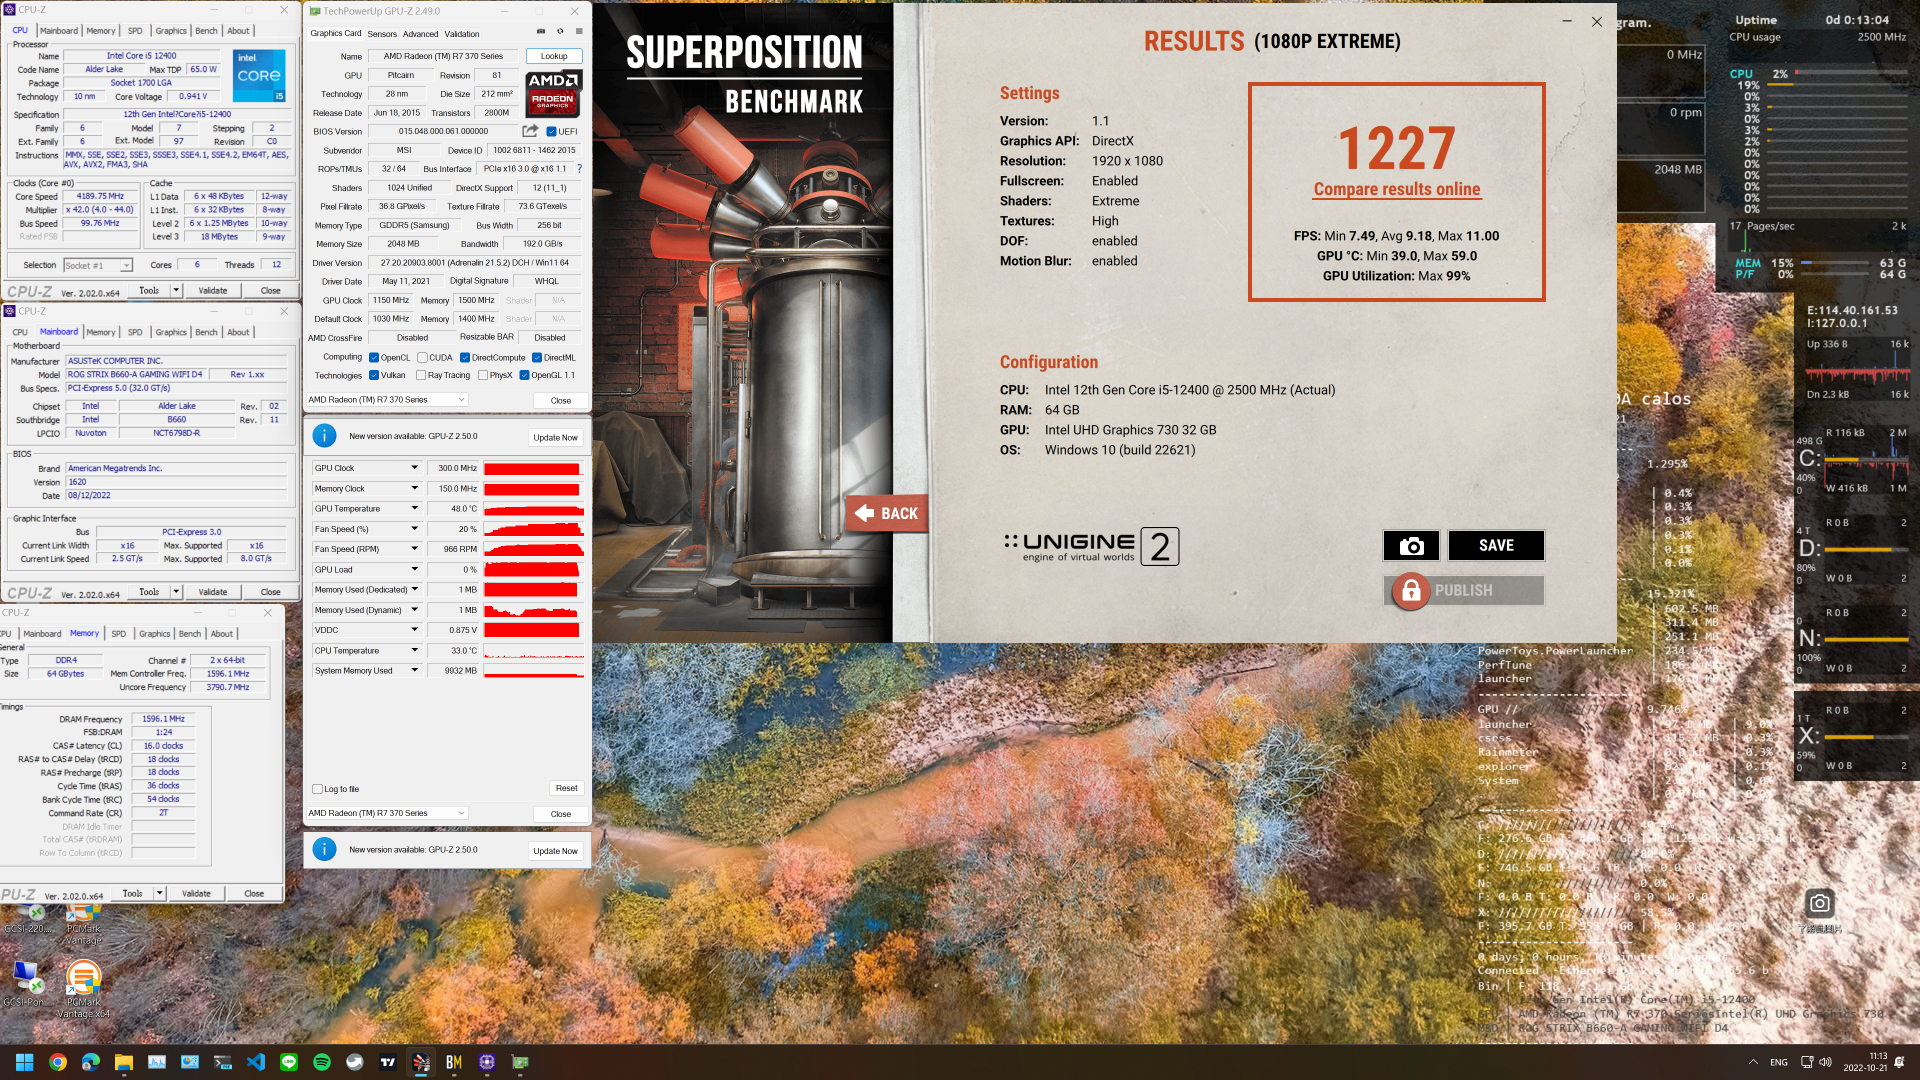
Task: Click Intel Core i5 logo in CPU-Z
Action: point(259,76)
